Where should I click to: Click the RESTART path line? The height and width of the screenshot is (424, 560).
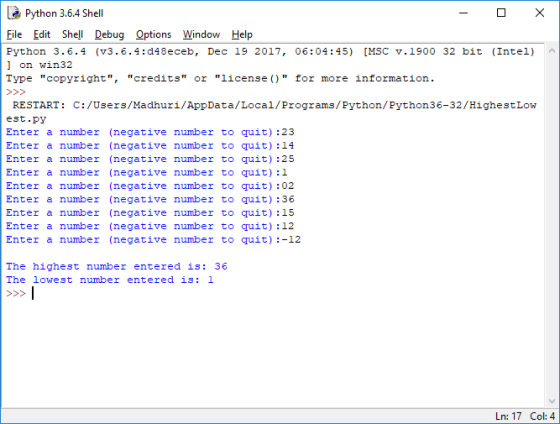(x=275, y=105)
